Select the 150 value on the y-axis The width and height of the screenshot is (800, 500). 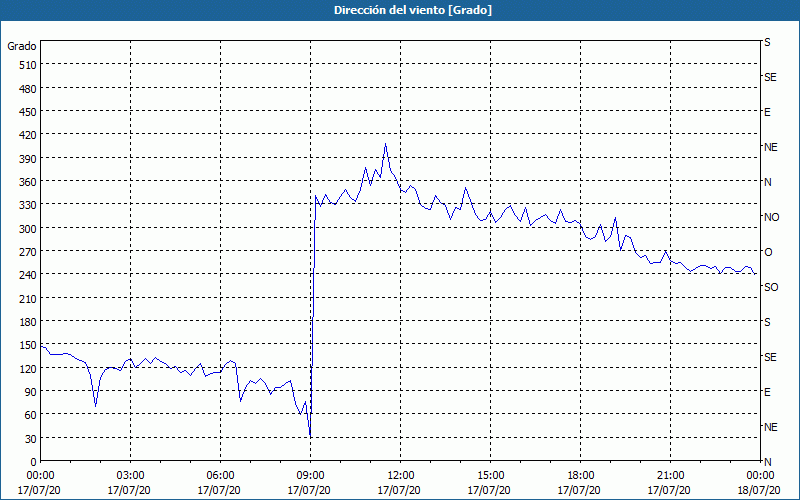pyautogui.click(x=28, y=345)
